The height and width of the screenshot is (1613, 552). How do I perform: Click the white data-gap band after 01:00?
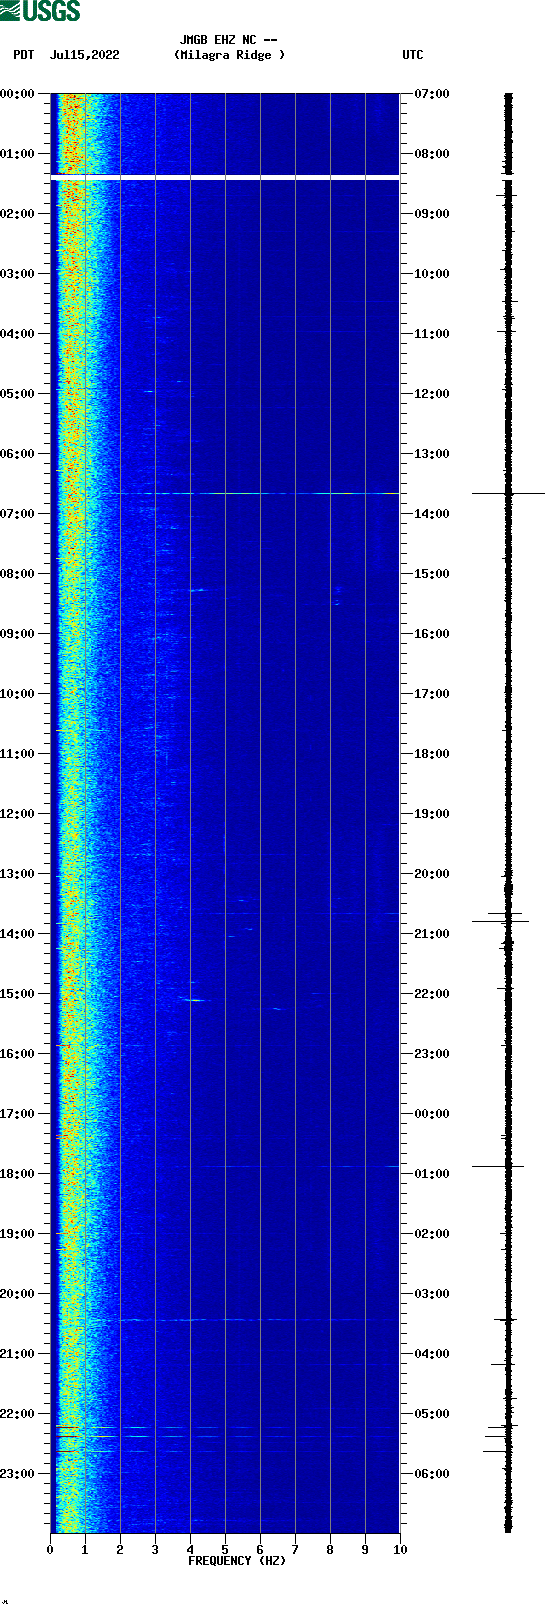pos(225,177)
